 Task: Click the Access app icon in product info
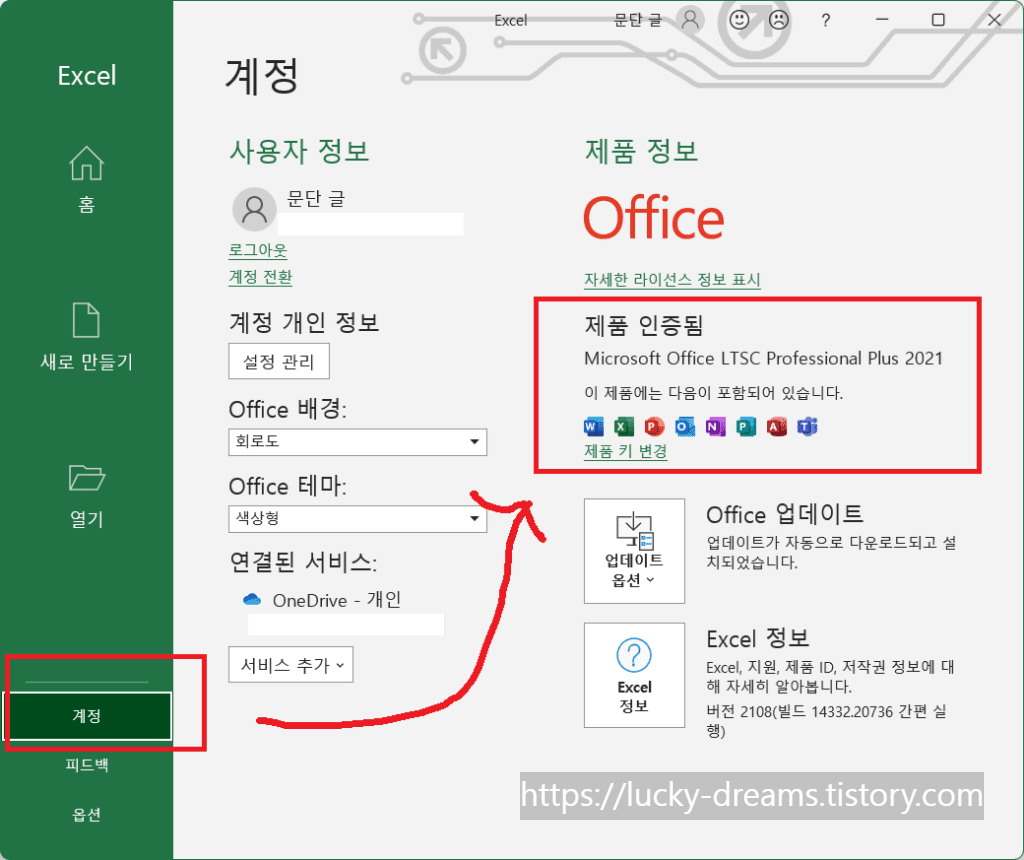776,426
